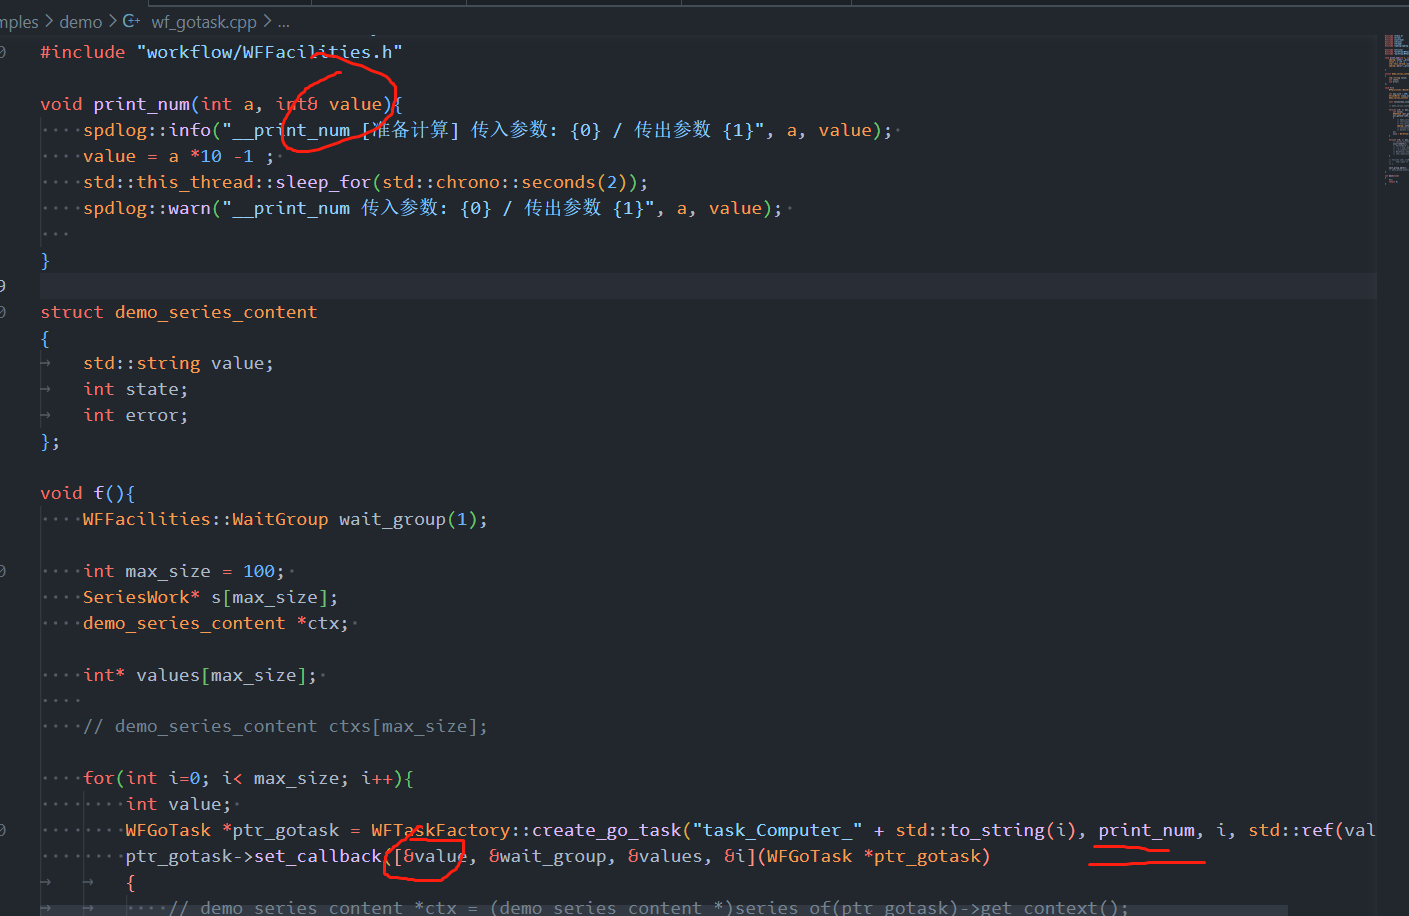Screen dimensions: 1409x916
Task: Expand the "..." symbol breadcrumb entry
Action: coord(283,21)
